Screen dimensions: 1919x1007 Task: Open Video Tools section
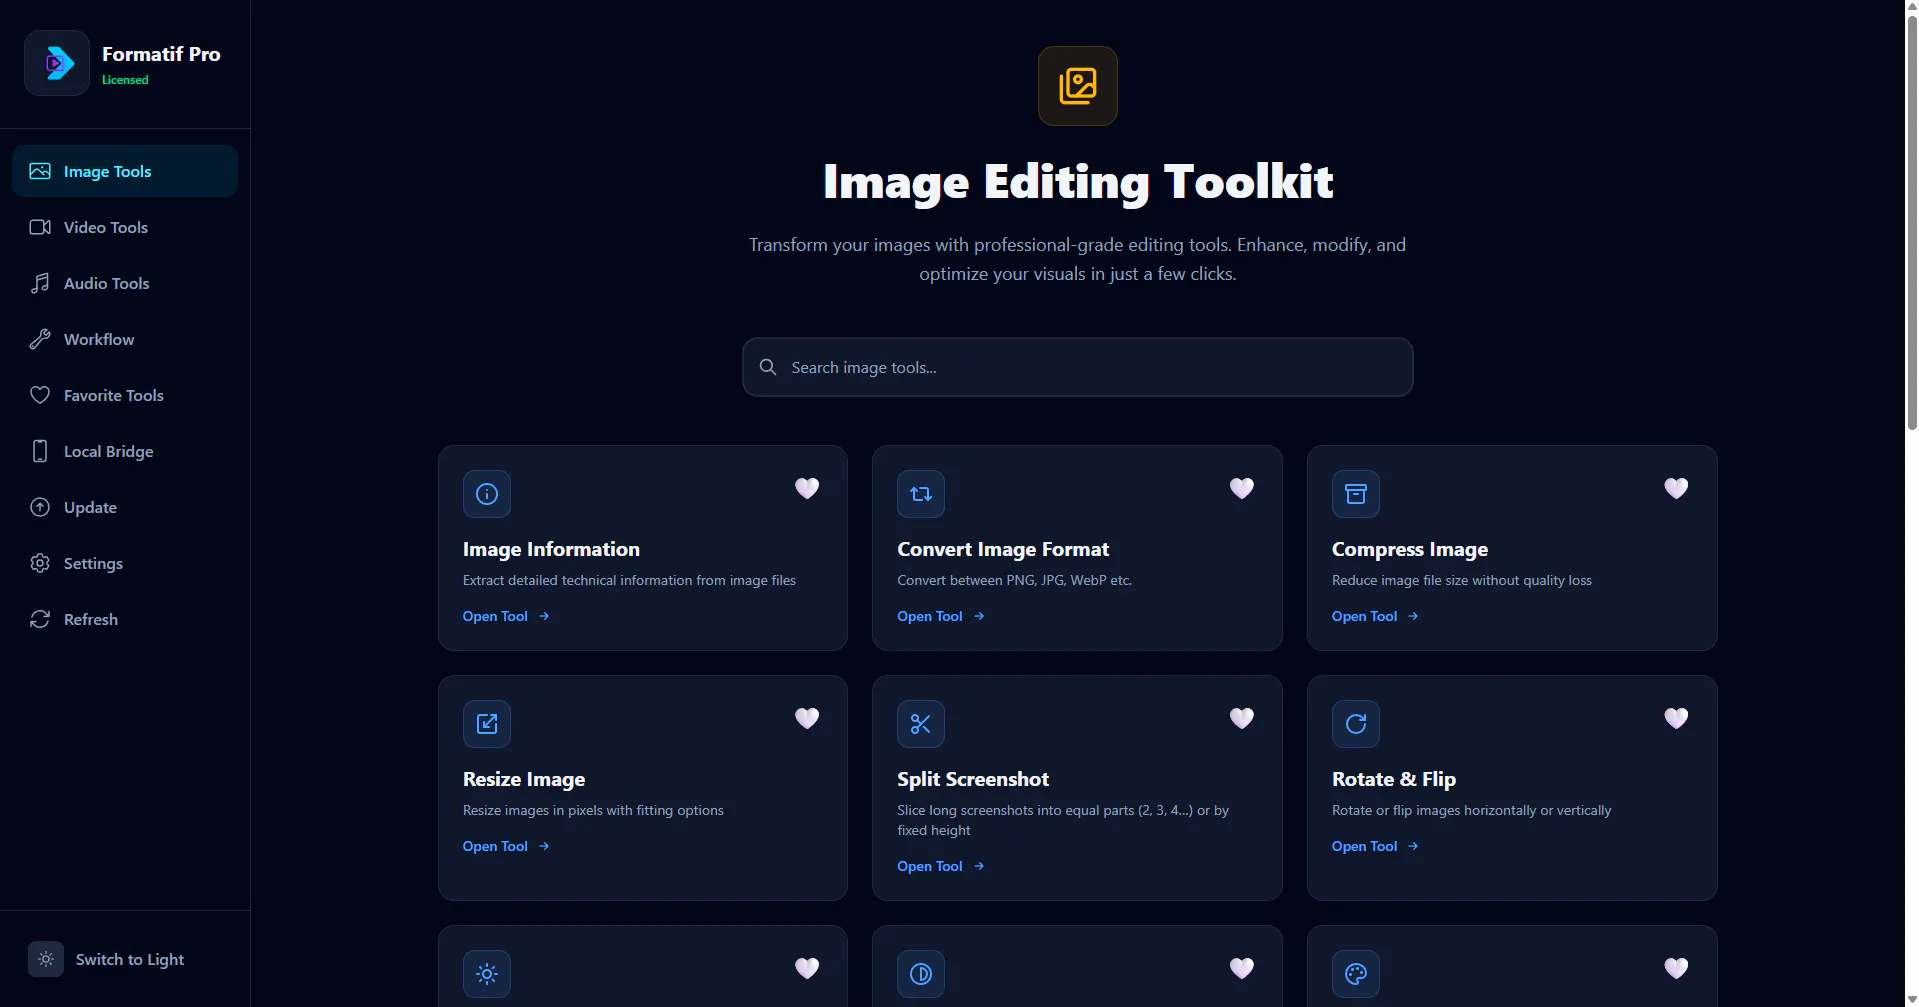(125, 227)
